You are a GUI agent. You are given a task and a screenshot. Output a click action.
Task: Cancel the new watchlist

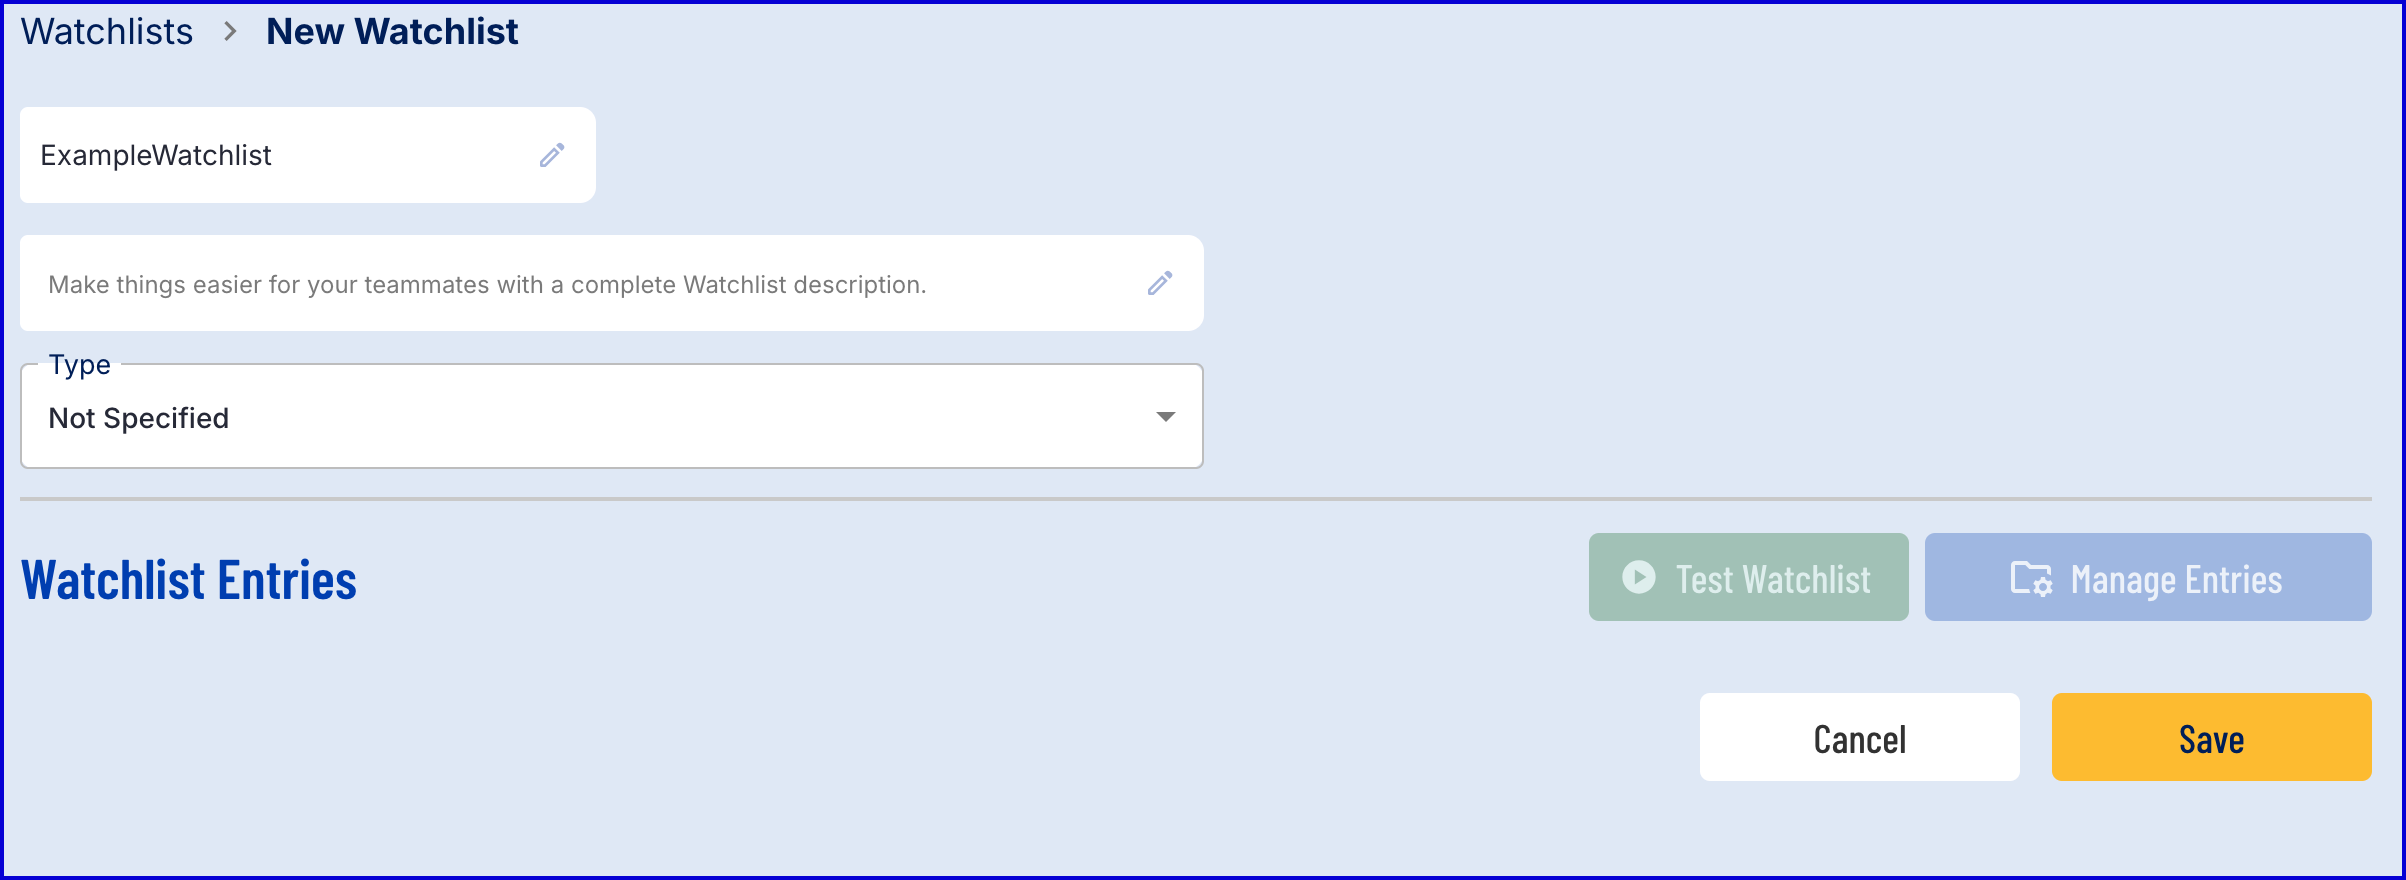(x=1859, y=737)
